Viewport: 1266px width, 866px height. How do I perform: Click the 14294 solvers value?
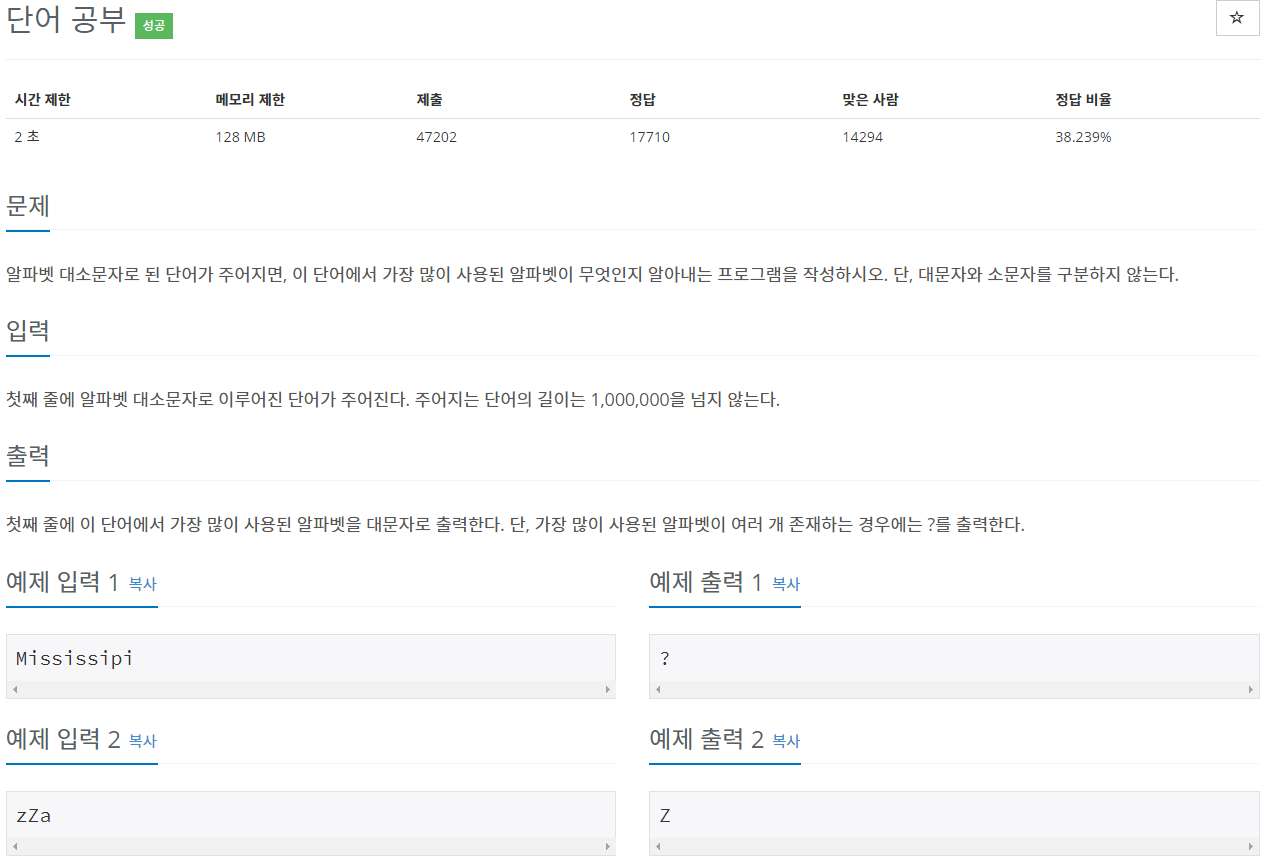862,137
